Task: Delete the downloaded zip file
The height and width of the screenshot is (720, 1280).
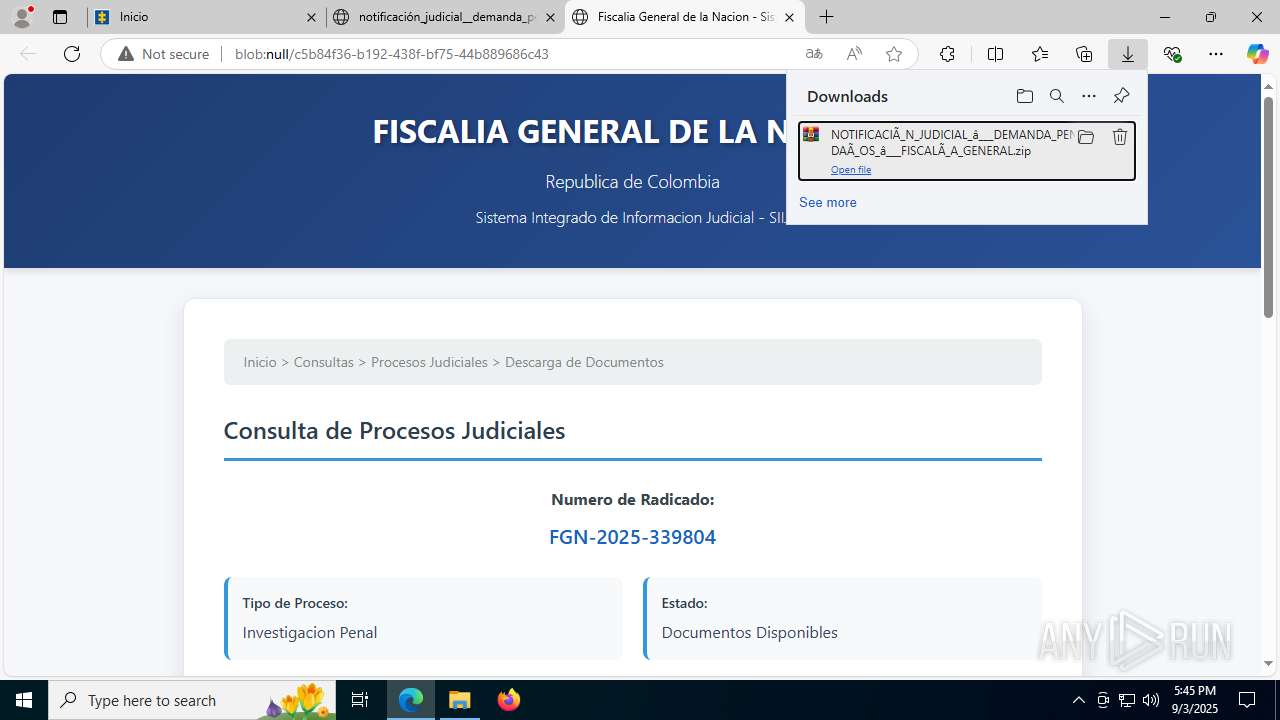Action: tap(1120, 137)
